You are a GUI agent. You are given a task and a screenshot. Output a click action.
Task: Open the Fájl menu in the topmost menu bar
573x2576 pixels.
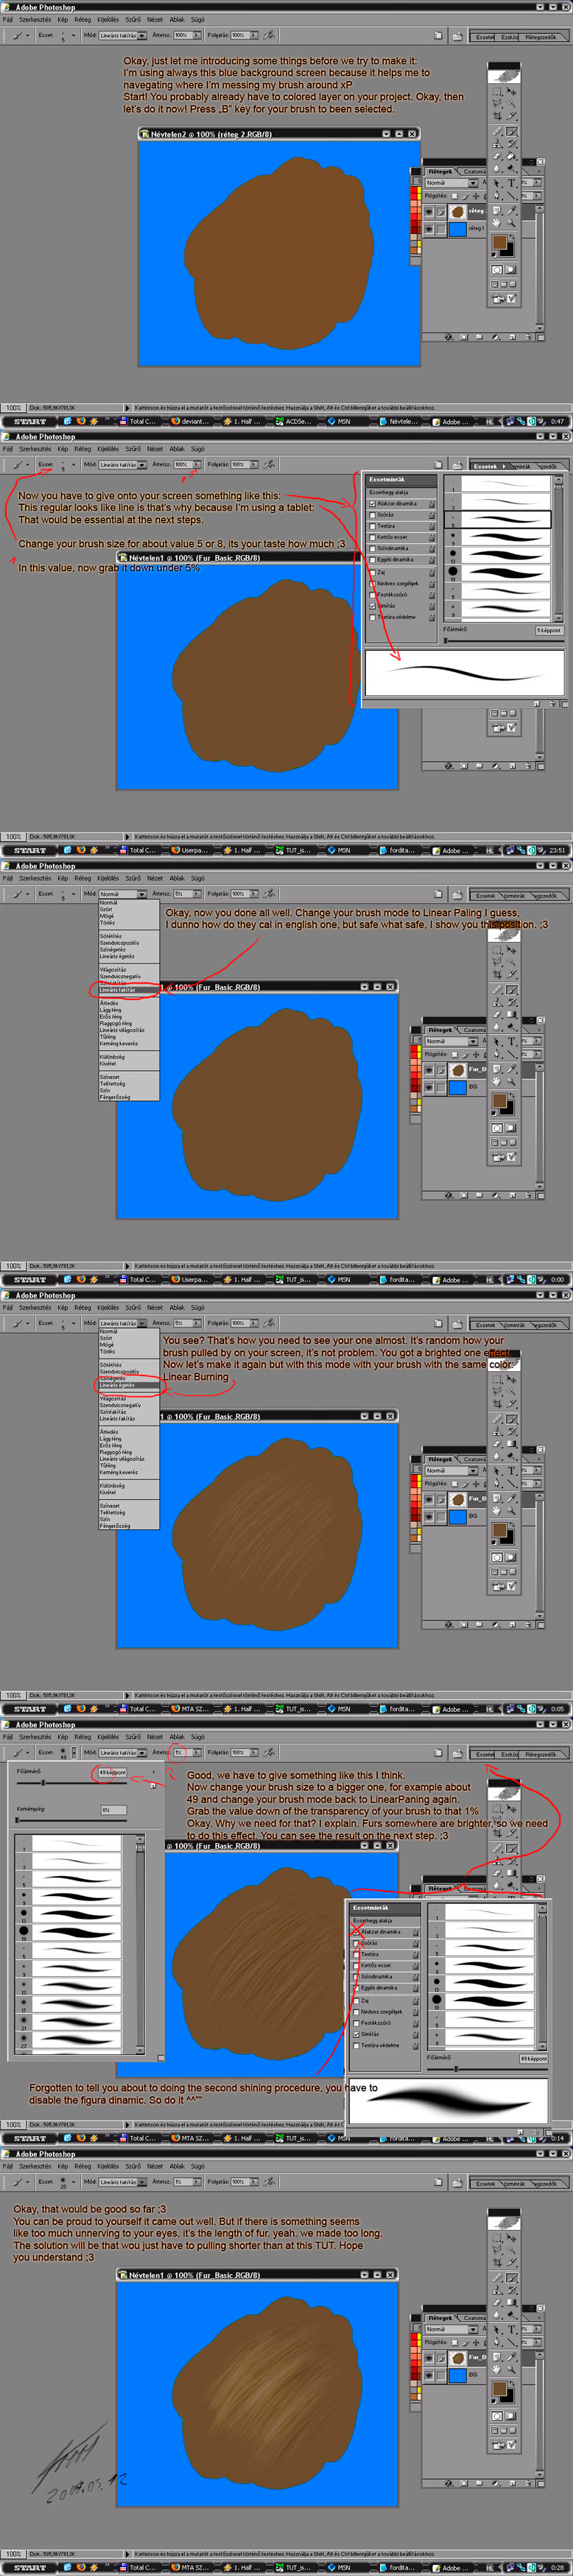(x=7, y=20)
